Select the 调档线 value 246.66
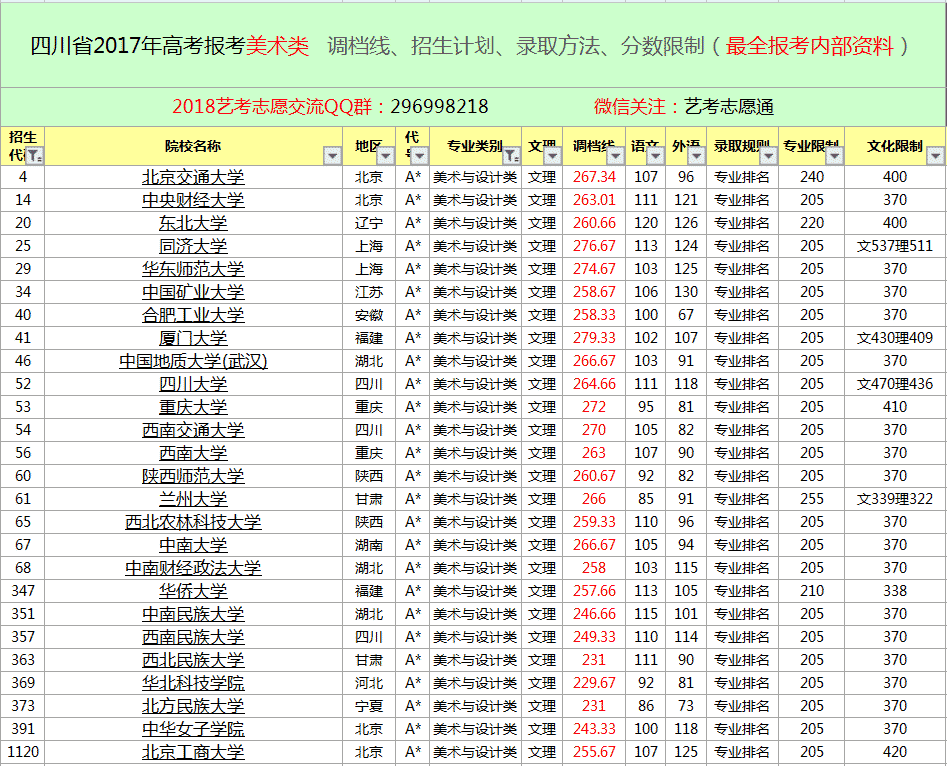The image size is (947, 766). click(x=594, y=614)
